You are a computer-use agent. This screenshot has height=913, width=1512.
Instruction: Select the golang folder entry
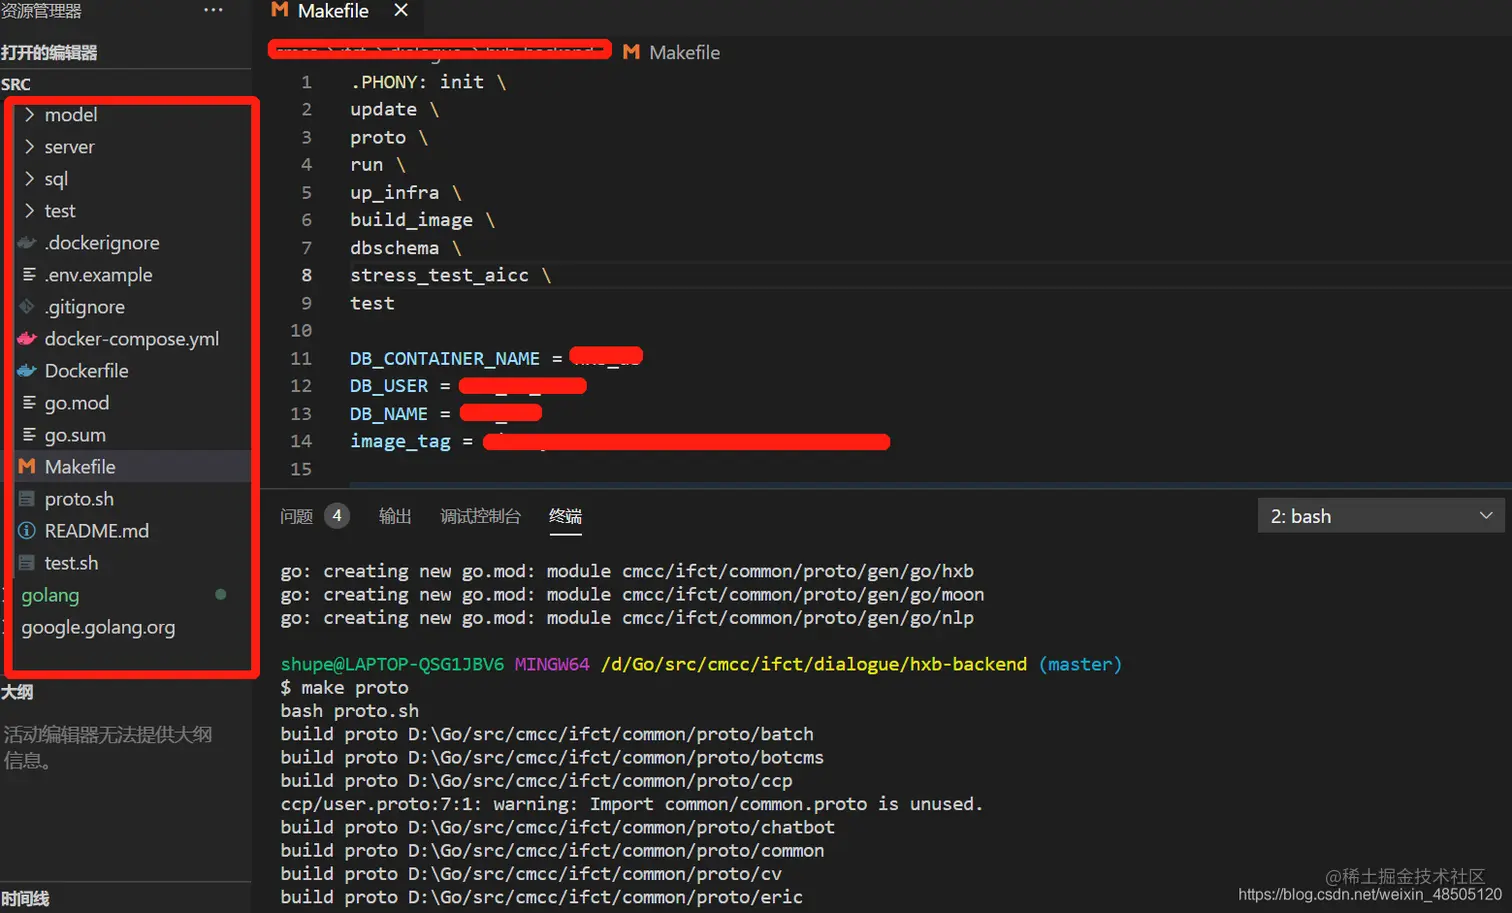coord(50,595)
